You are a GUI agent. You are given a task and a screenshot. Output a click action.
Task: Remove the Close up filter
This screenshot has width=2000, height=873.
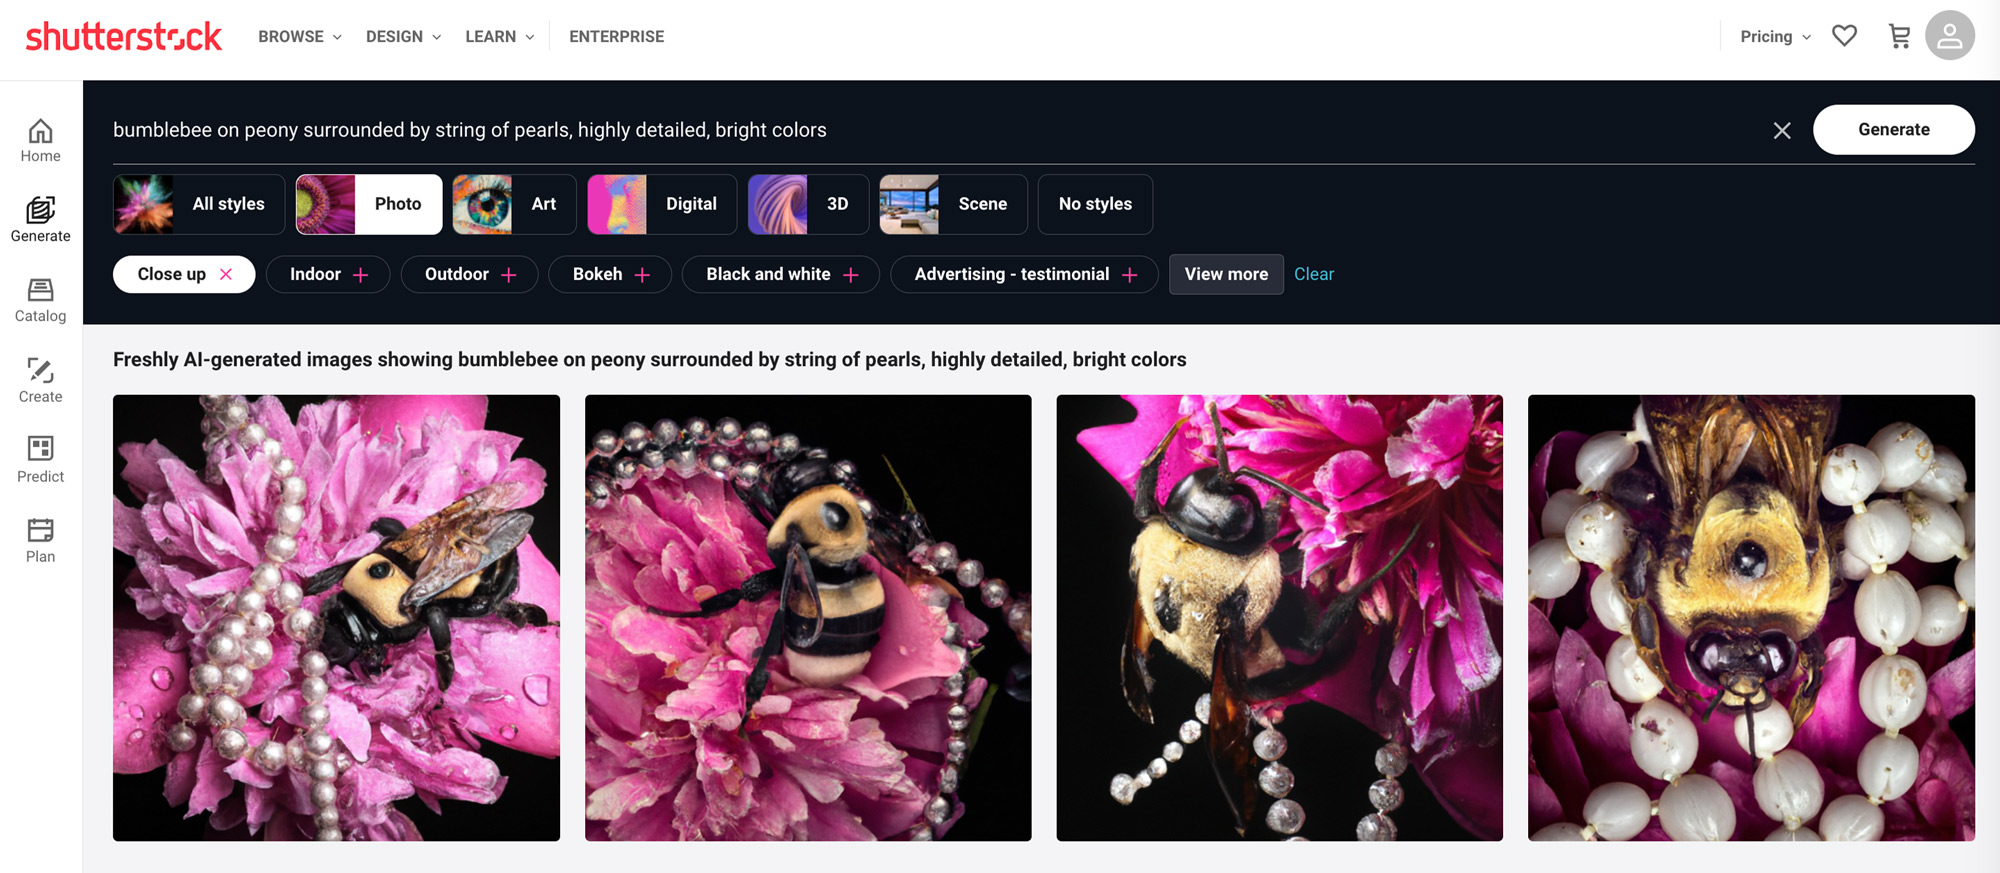(226, 274)
